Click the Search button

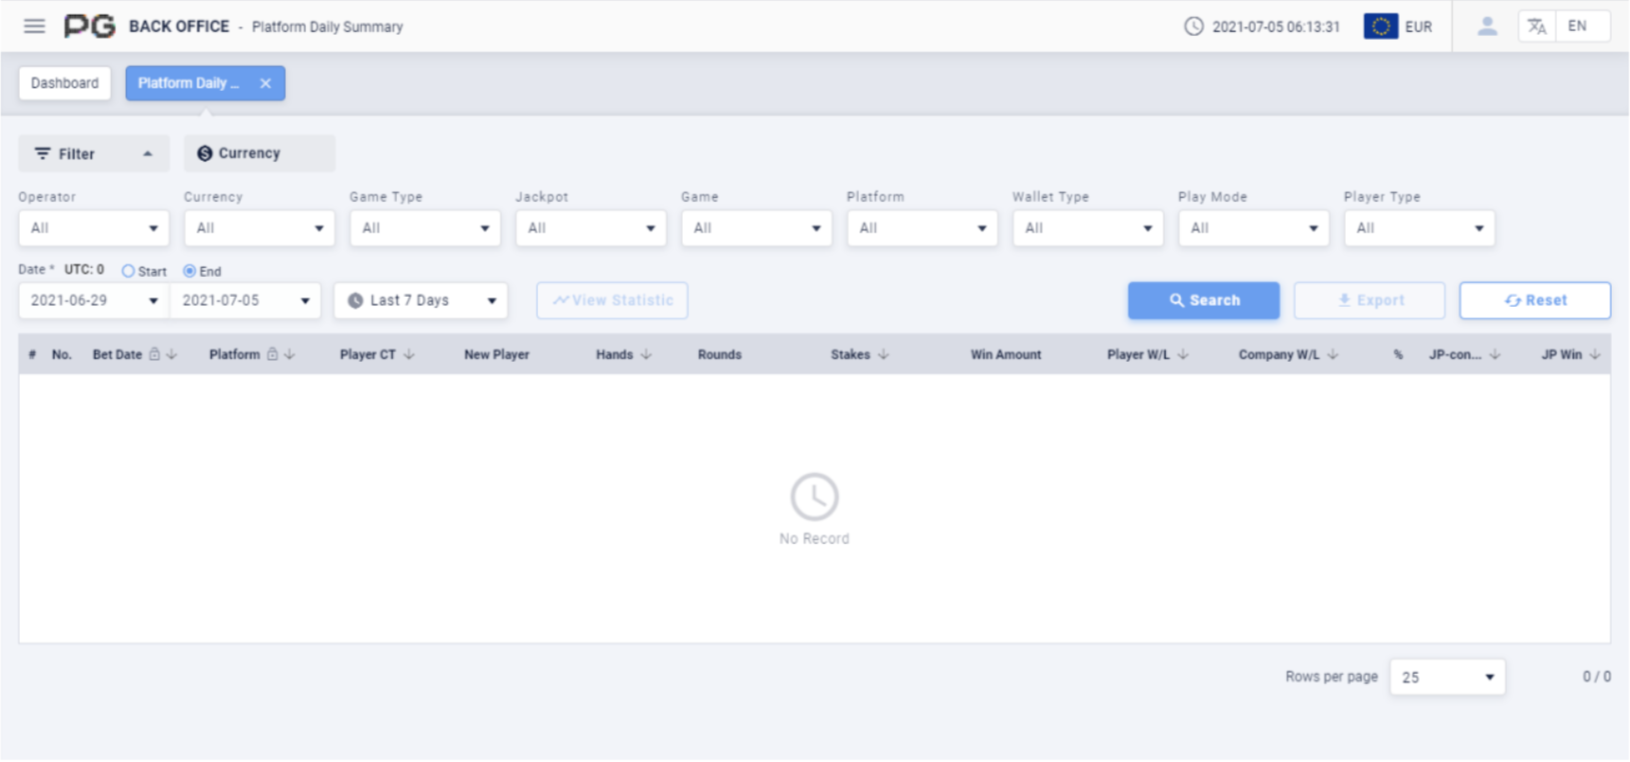tap(1204, 300)
